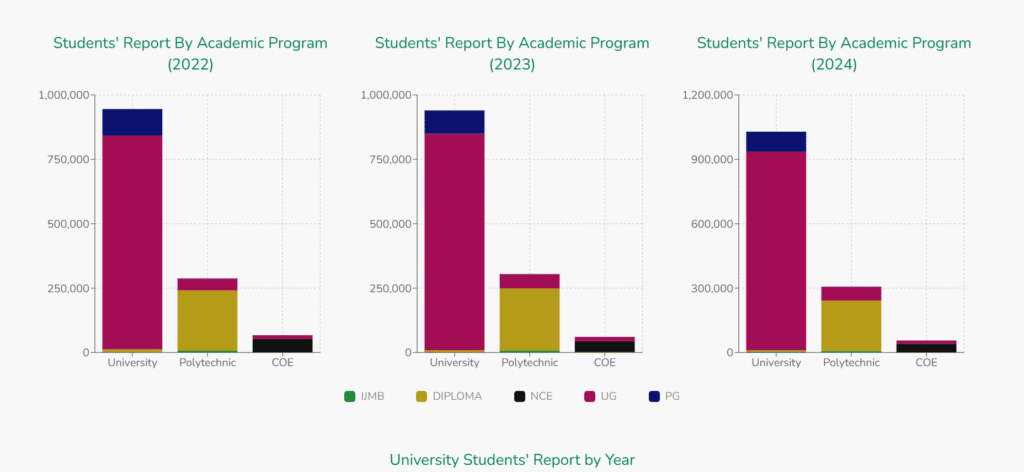This screenshot has height=472, width=1024.
Task: Toggle the DIPLOMA series legend label
Action: pos(457,396)
